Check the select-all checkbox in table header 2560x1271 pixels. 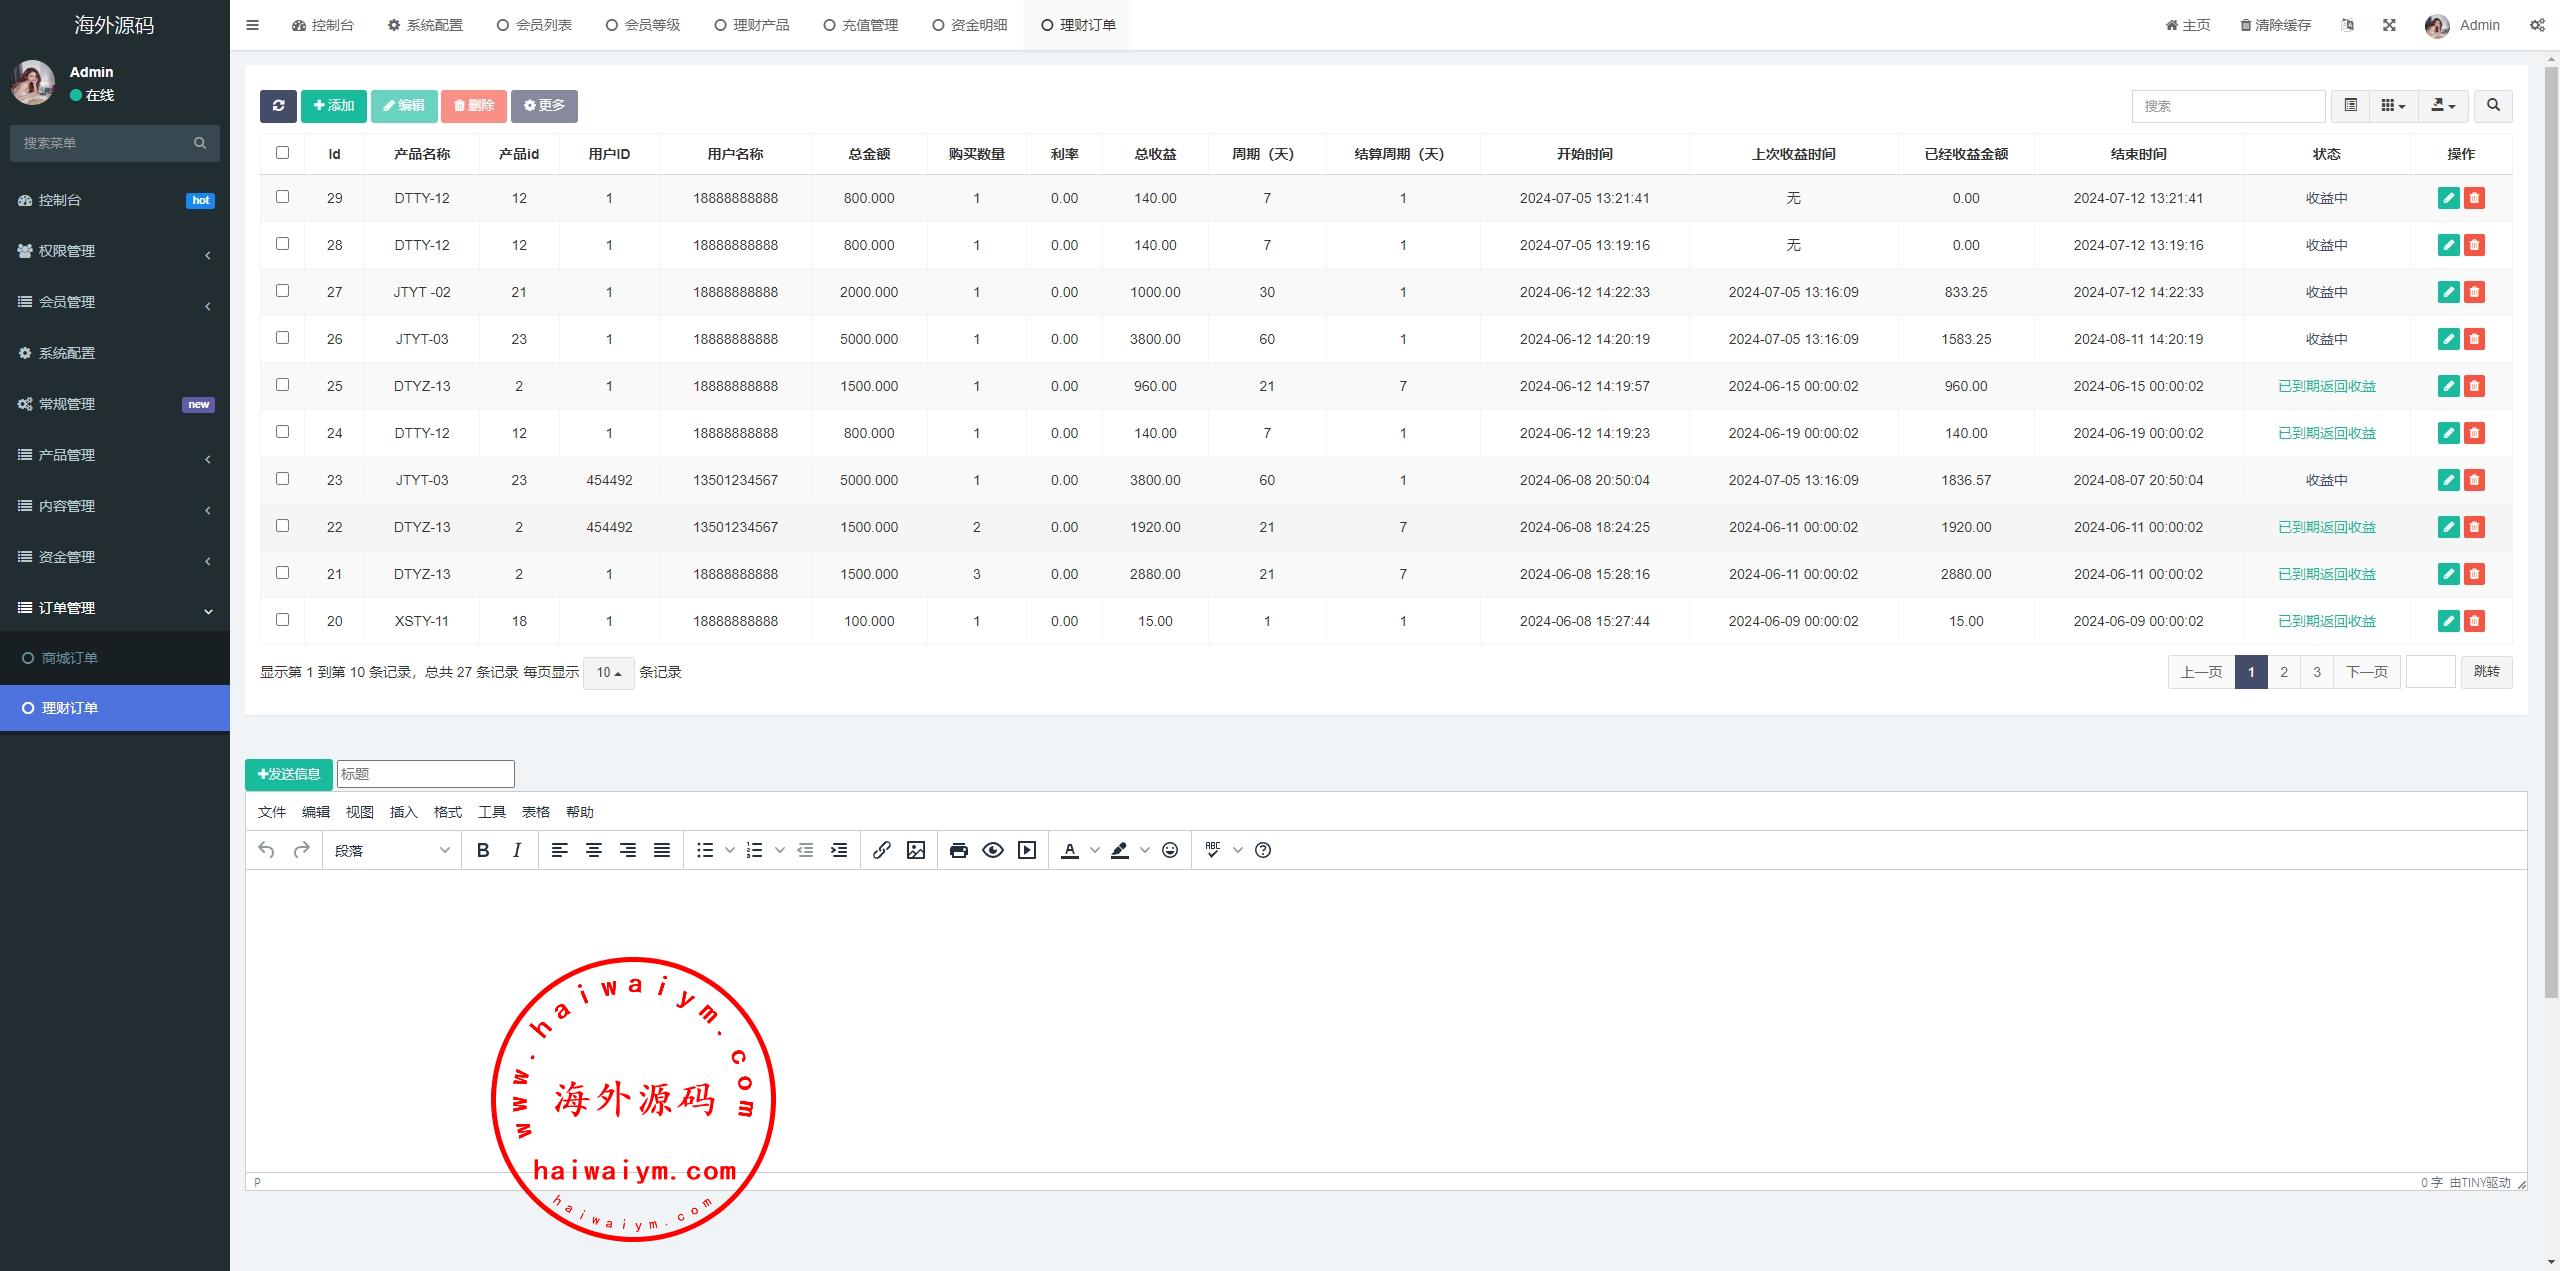[282, 153]
